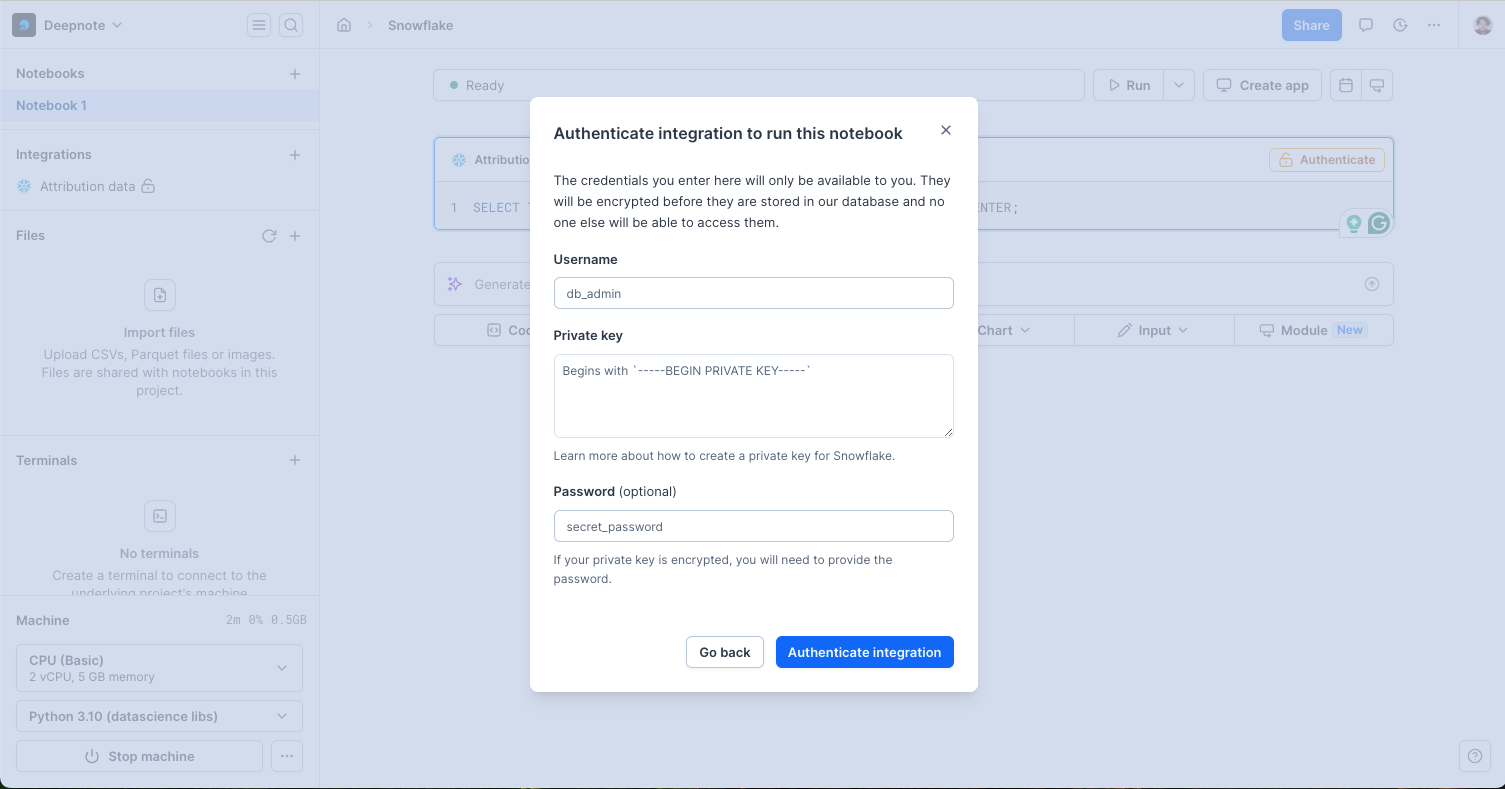
Task: Click the Private key text area
Action: [x=753, y=395]
